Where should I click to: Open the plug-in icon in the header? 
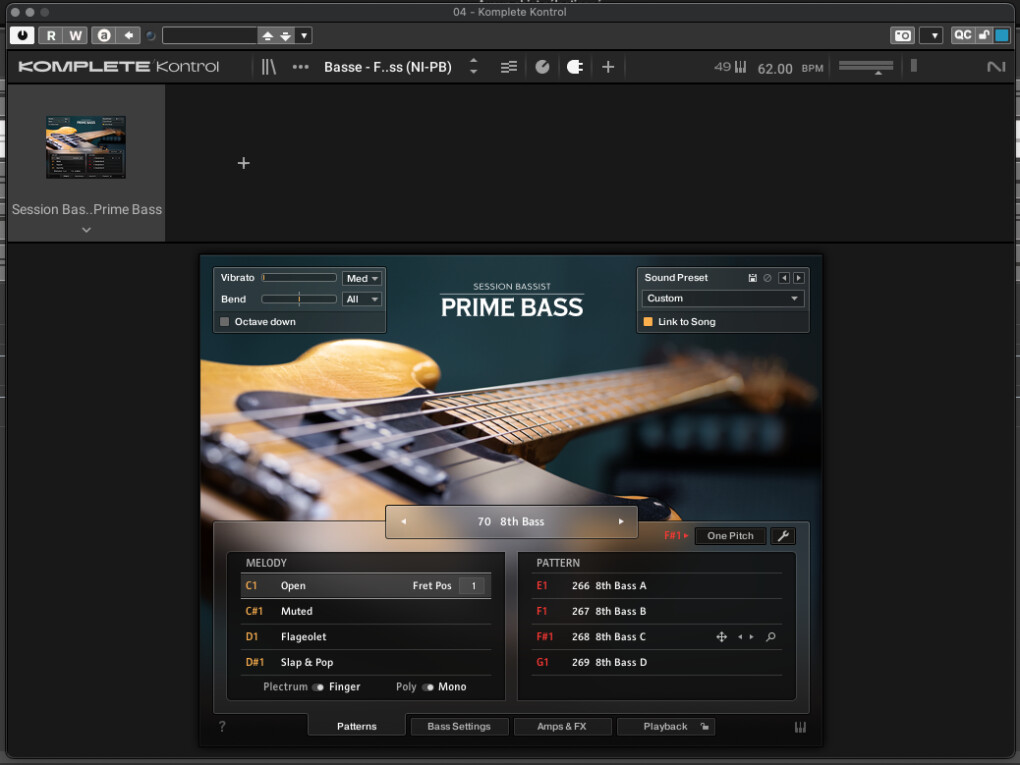574,67
